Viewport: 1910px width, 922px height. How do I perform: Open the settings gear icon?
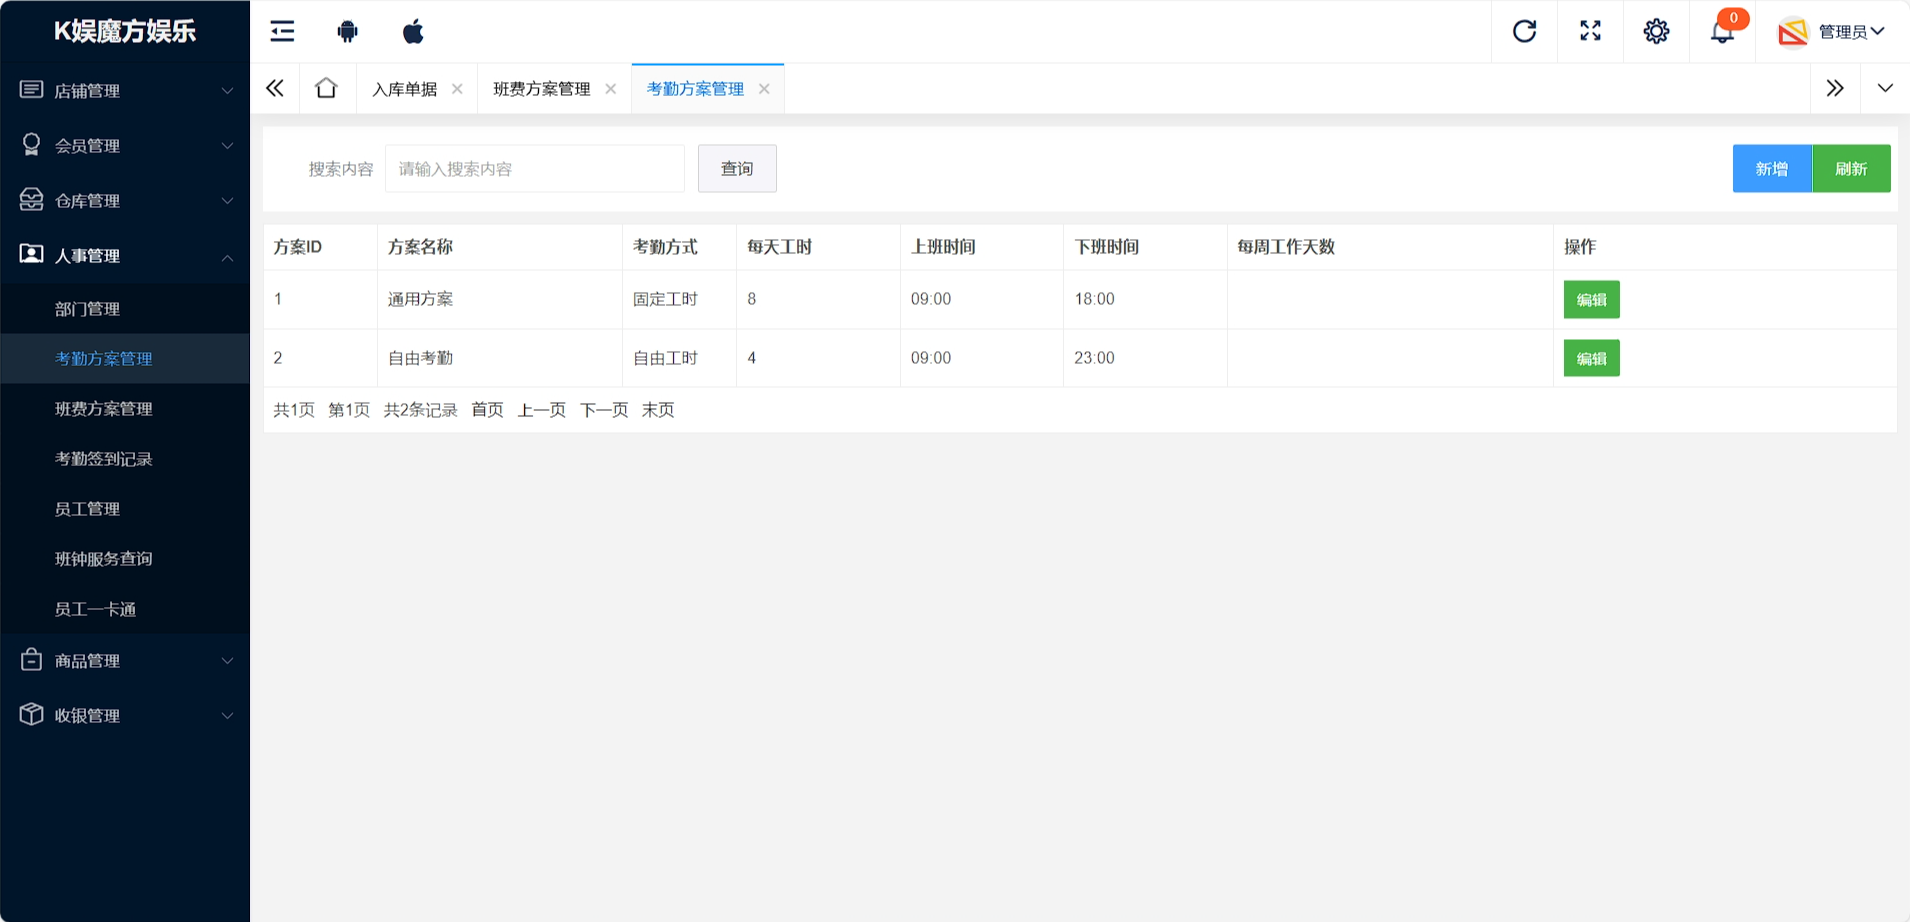pos(1656,31)
